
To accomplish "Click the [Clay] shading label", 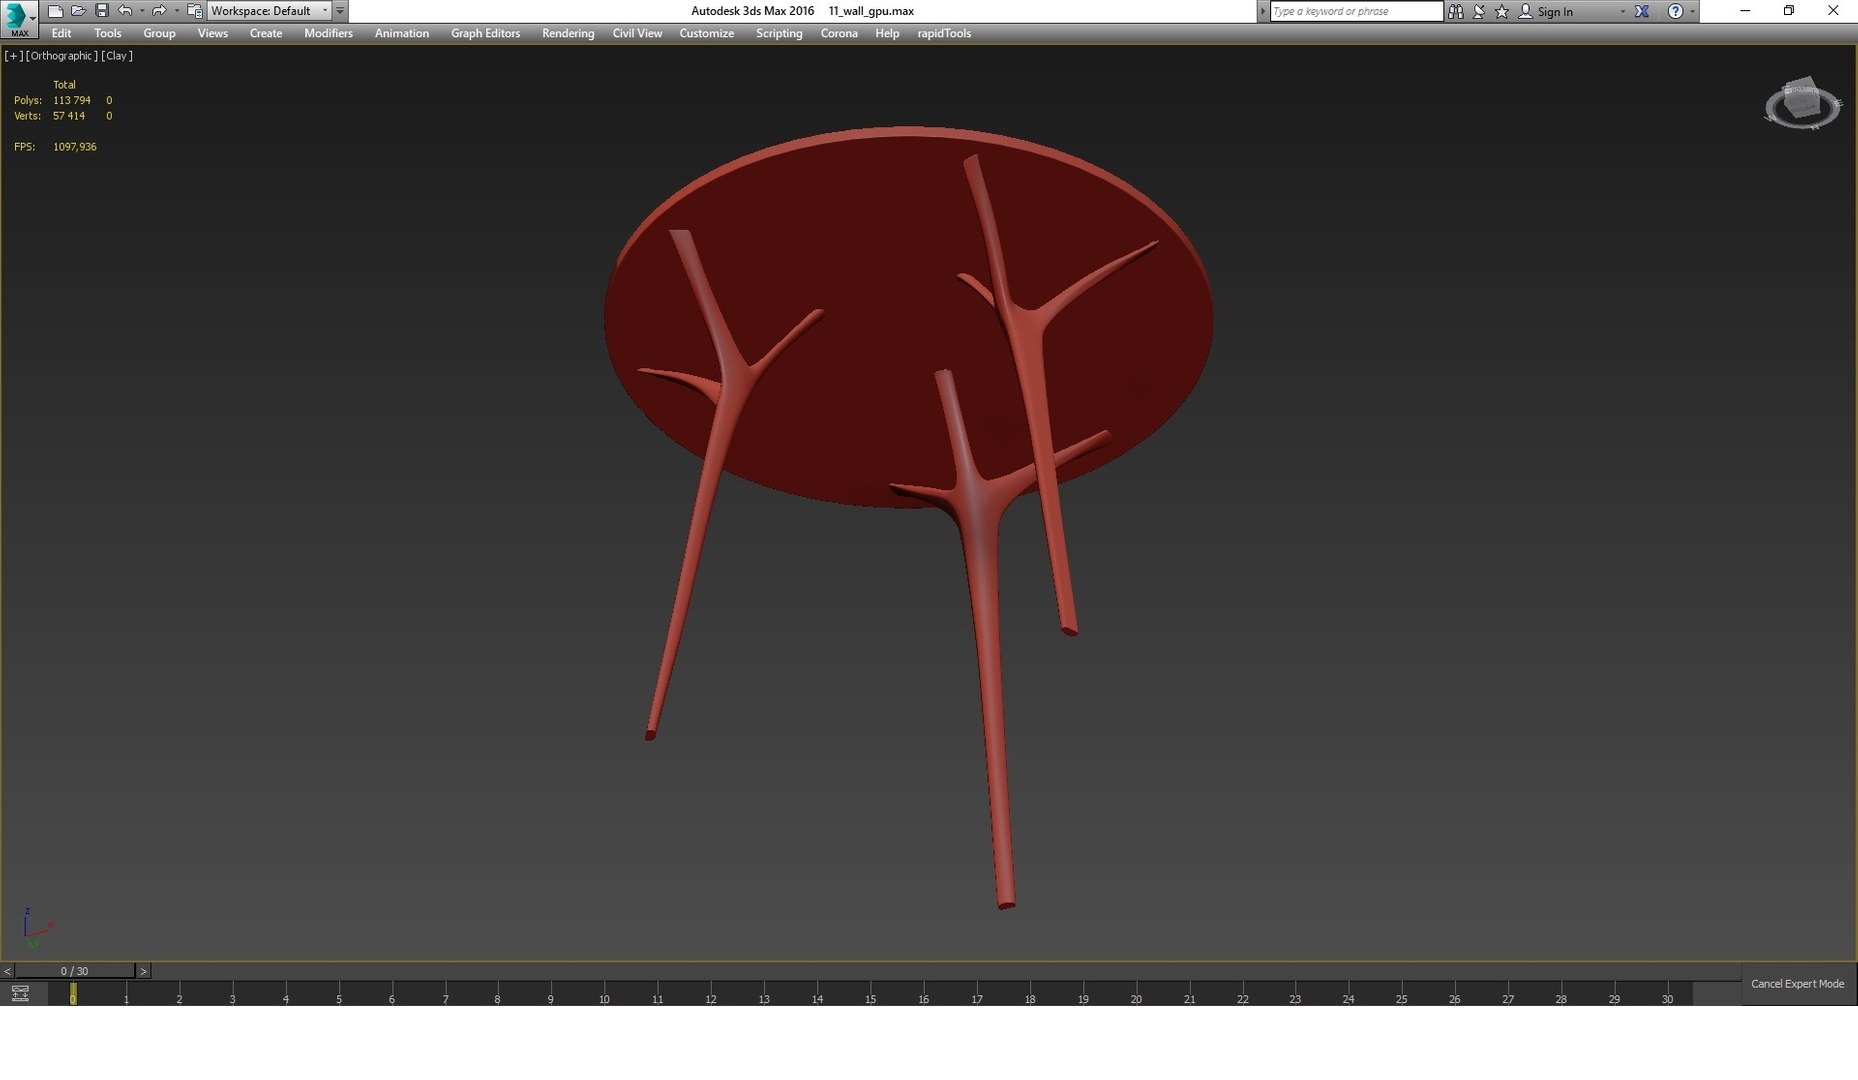I will [117, 56].
